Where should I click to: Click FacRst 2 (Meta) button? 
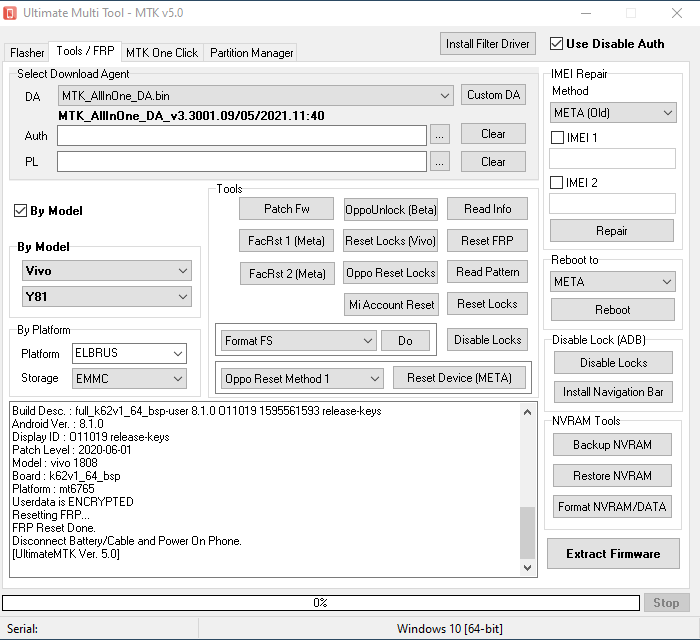pyautogui.click(x=287, y=273)
